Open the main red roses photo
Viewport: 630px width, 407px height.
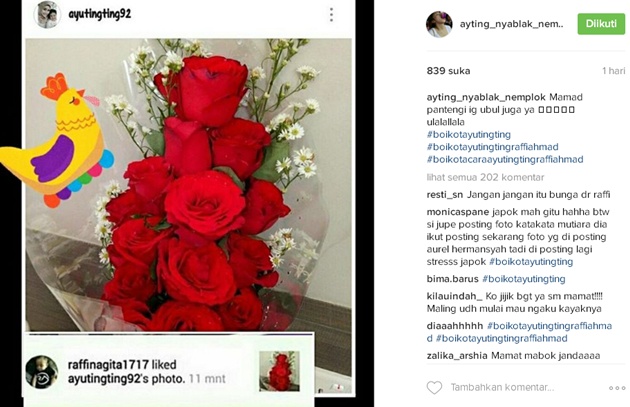[x=188, y=185]
